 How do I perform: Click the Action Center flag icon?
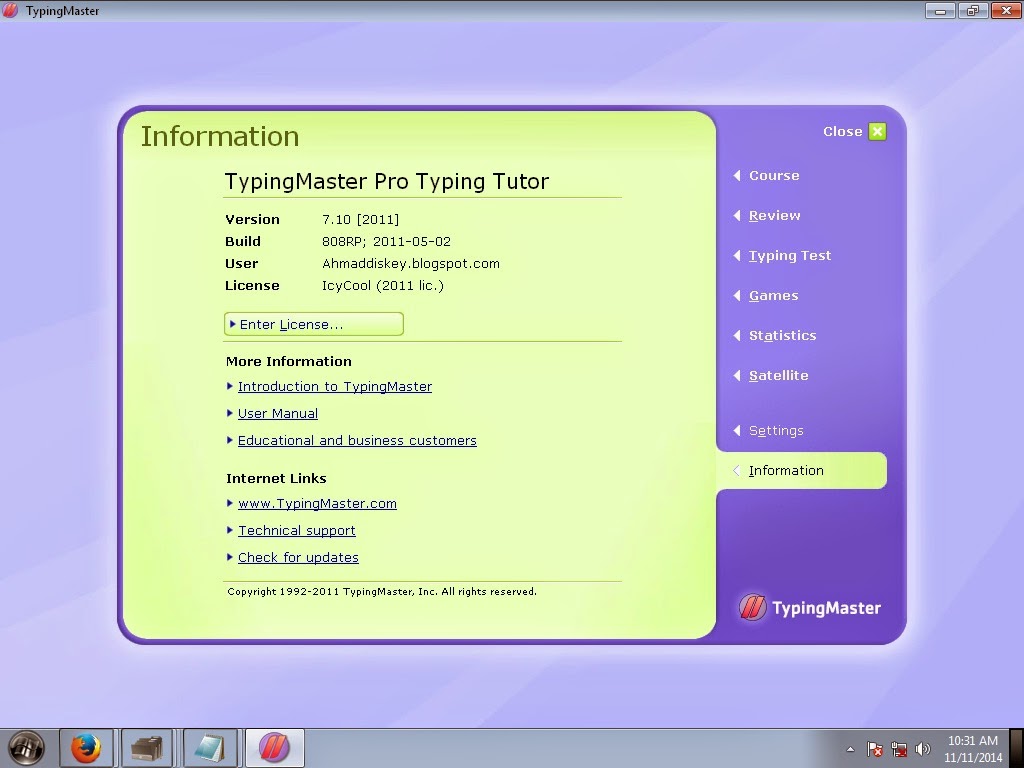click(874, 747)
